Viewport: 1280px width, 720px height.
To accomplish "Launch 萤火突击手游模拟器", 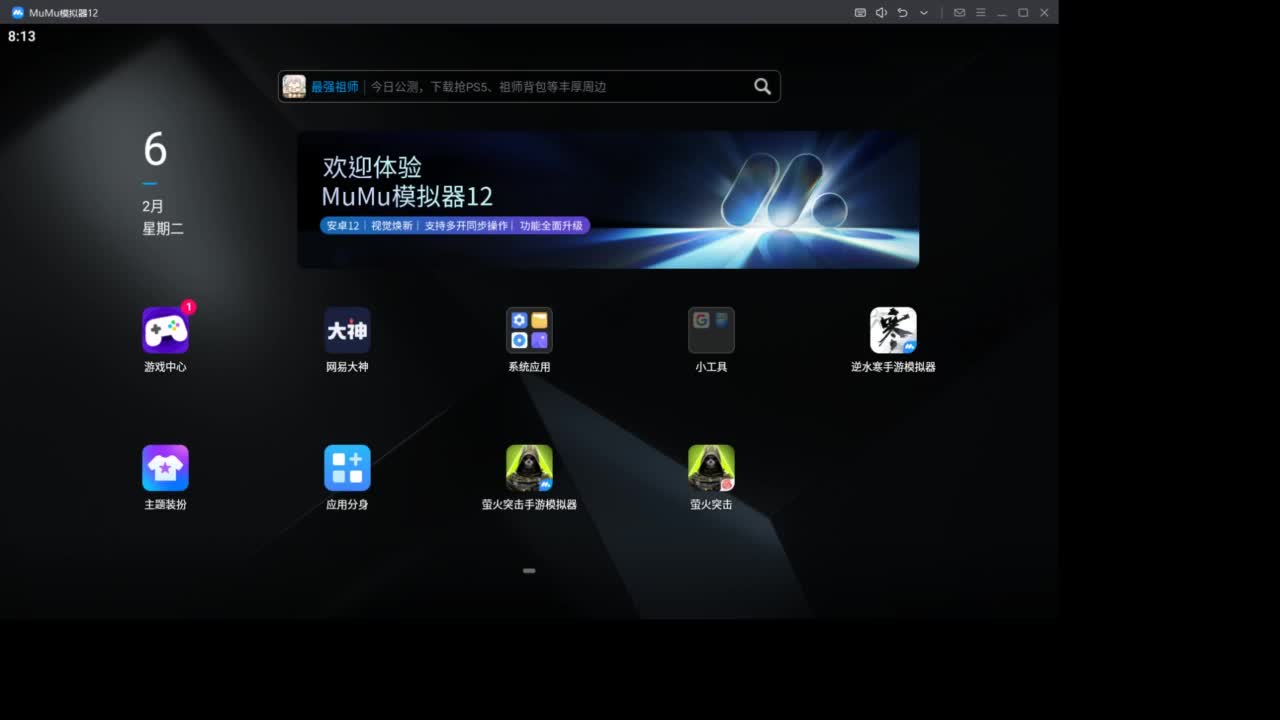I will coord(529,468).
